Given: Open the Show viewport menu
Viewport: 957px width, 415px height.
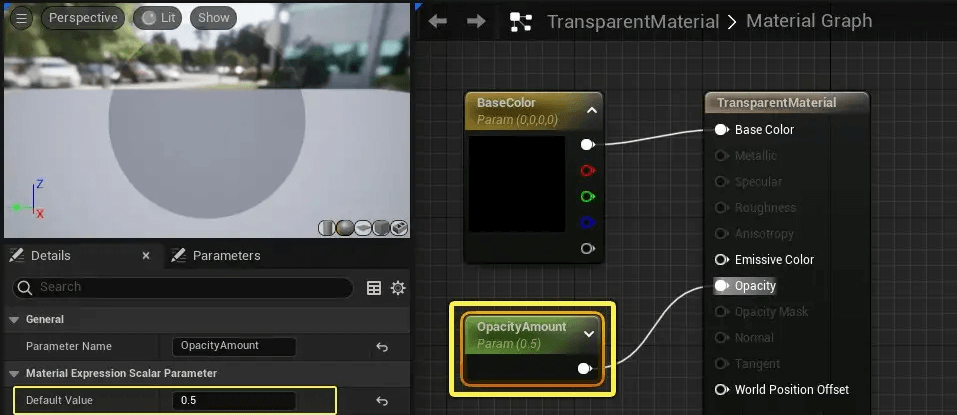Looking at the screenshot, I should (x=214, y=18).
